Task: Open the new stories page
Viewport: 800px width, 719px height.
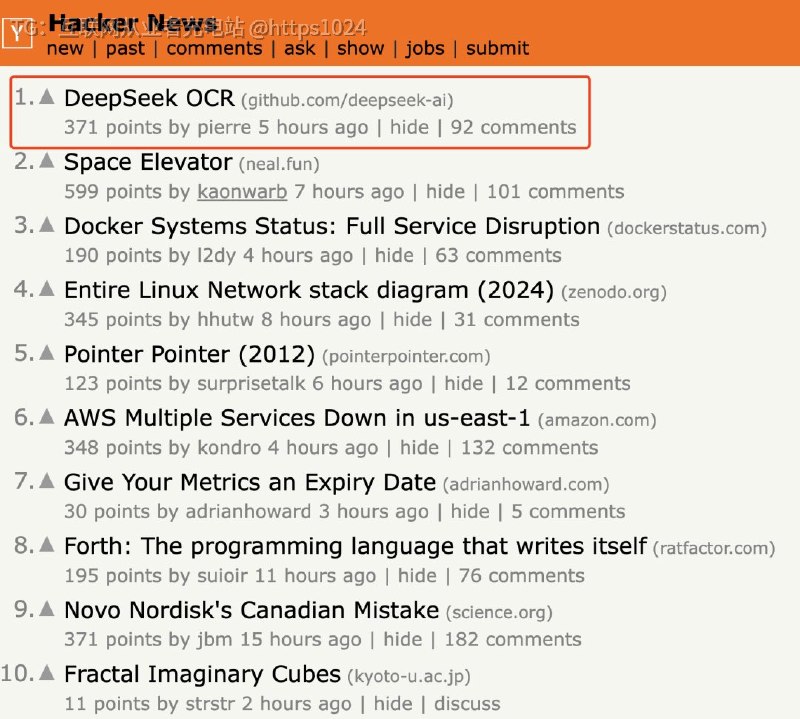Action: coord(65,48)
